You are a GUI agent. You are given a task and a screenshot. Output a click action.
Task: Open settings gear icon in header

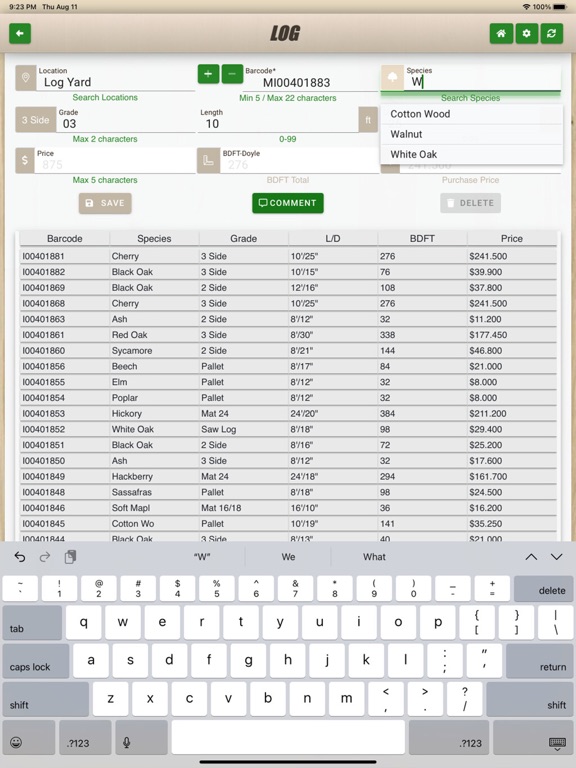click(x=527, y=33)
